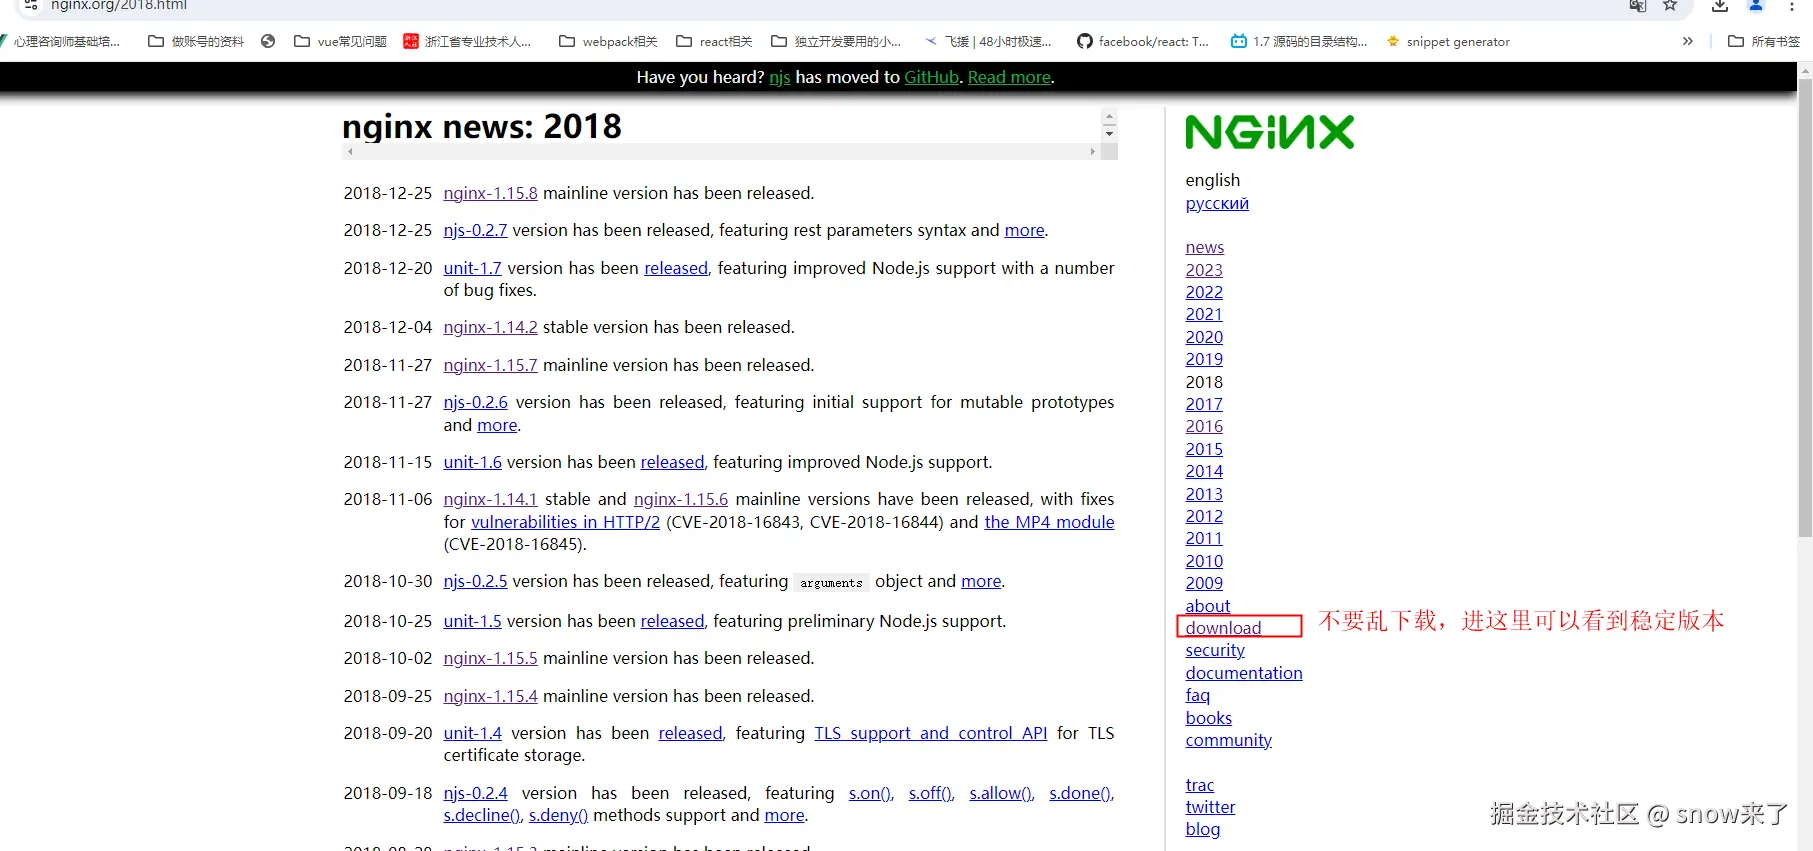Open the s.deny() method link
Screen dimensions: 1813x851
558,815
